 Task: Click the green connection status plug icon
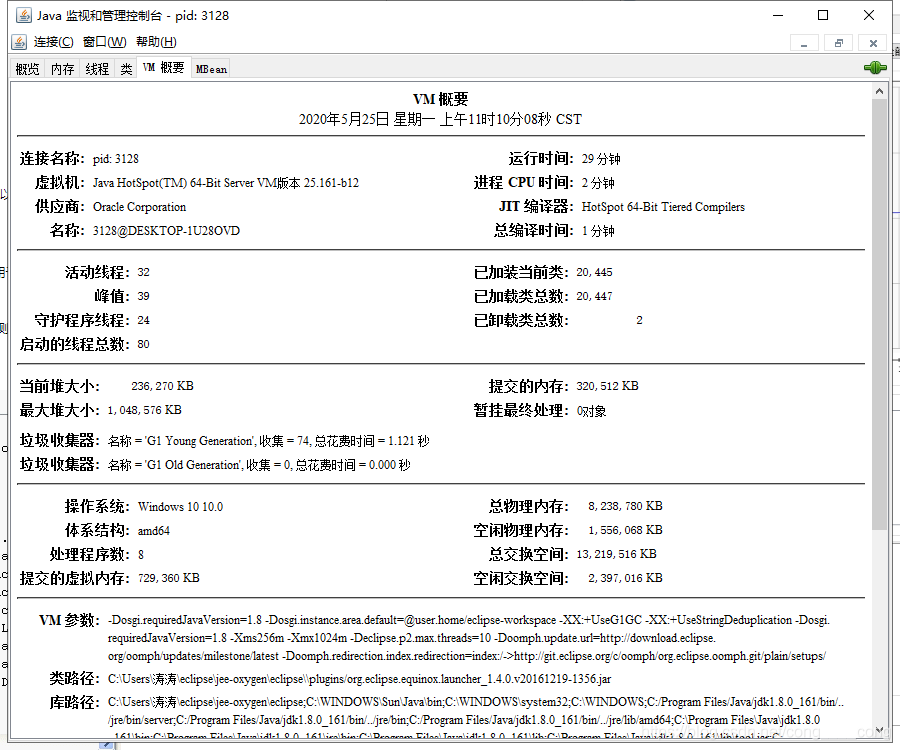(875, 66)
